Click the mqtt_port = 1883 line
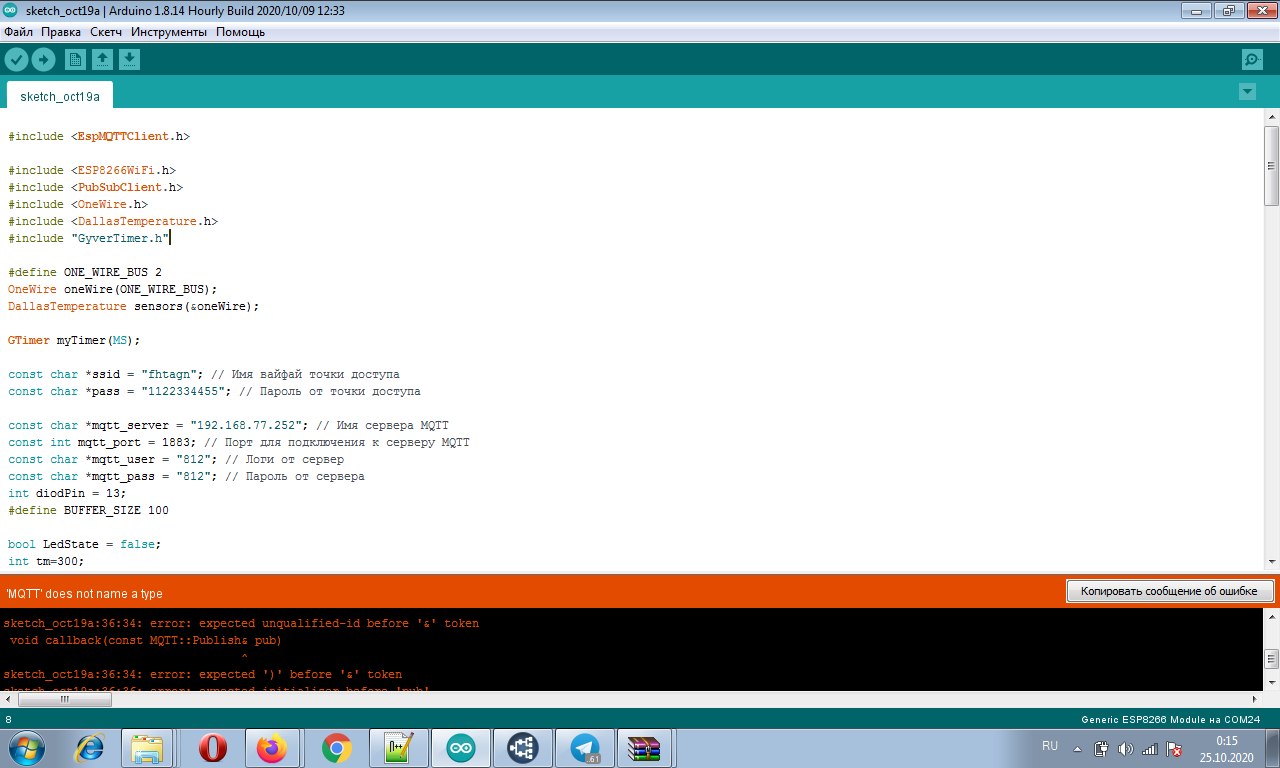 coord(239,442)
